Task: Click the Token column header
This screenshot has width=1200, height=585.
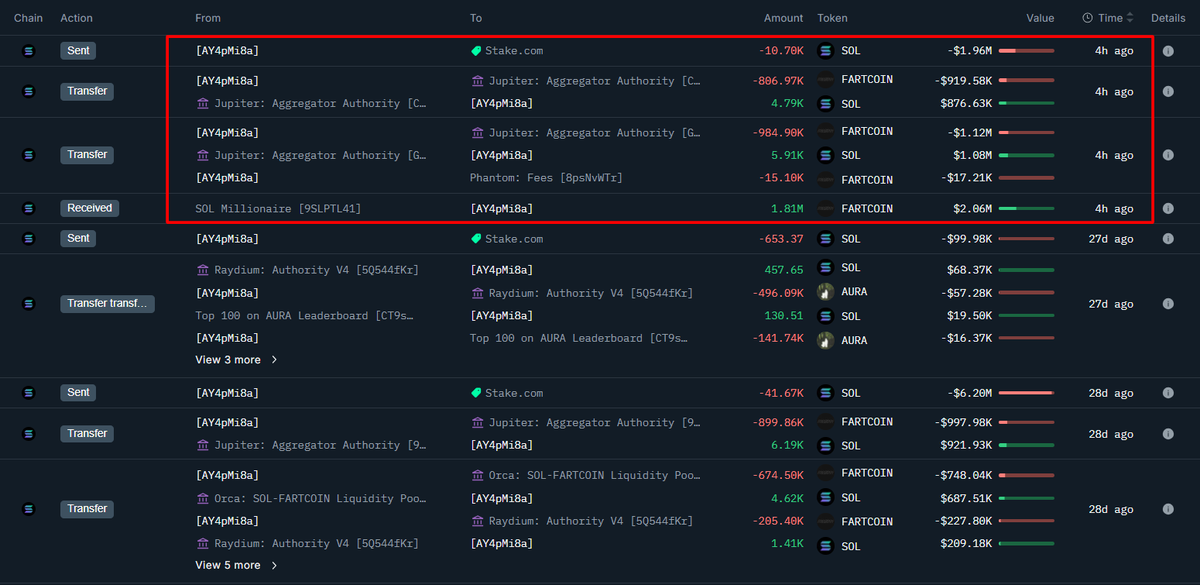Action: (832, 18)
